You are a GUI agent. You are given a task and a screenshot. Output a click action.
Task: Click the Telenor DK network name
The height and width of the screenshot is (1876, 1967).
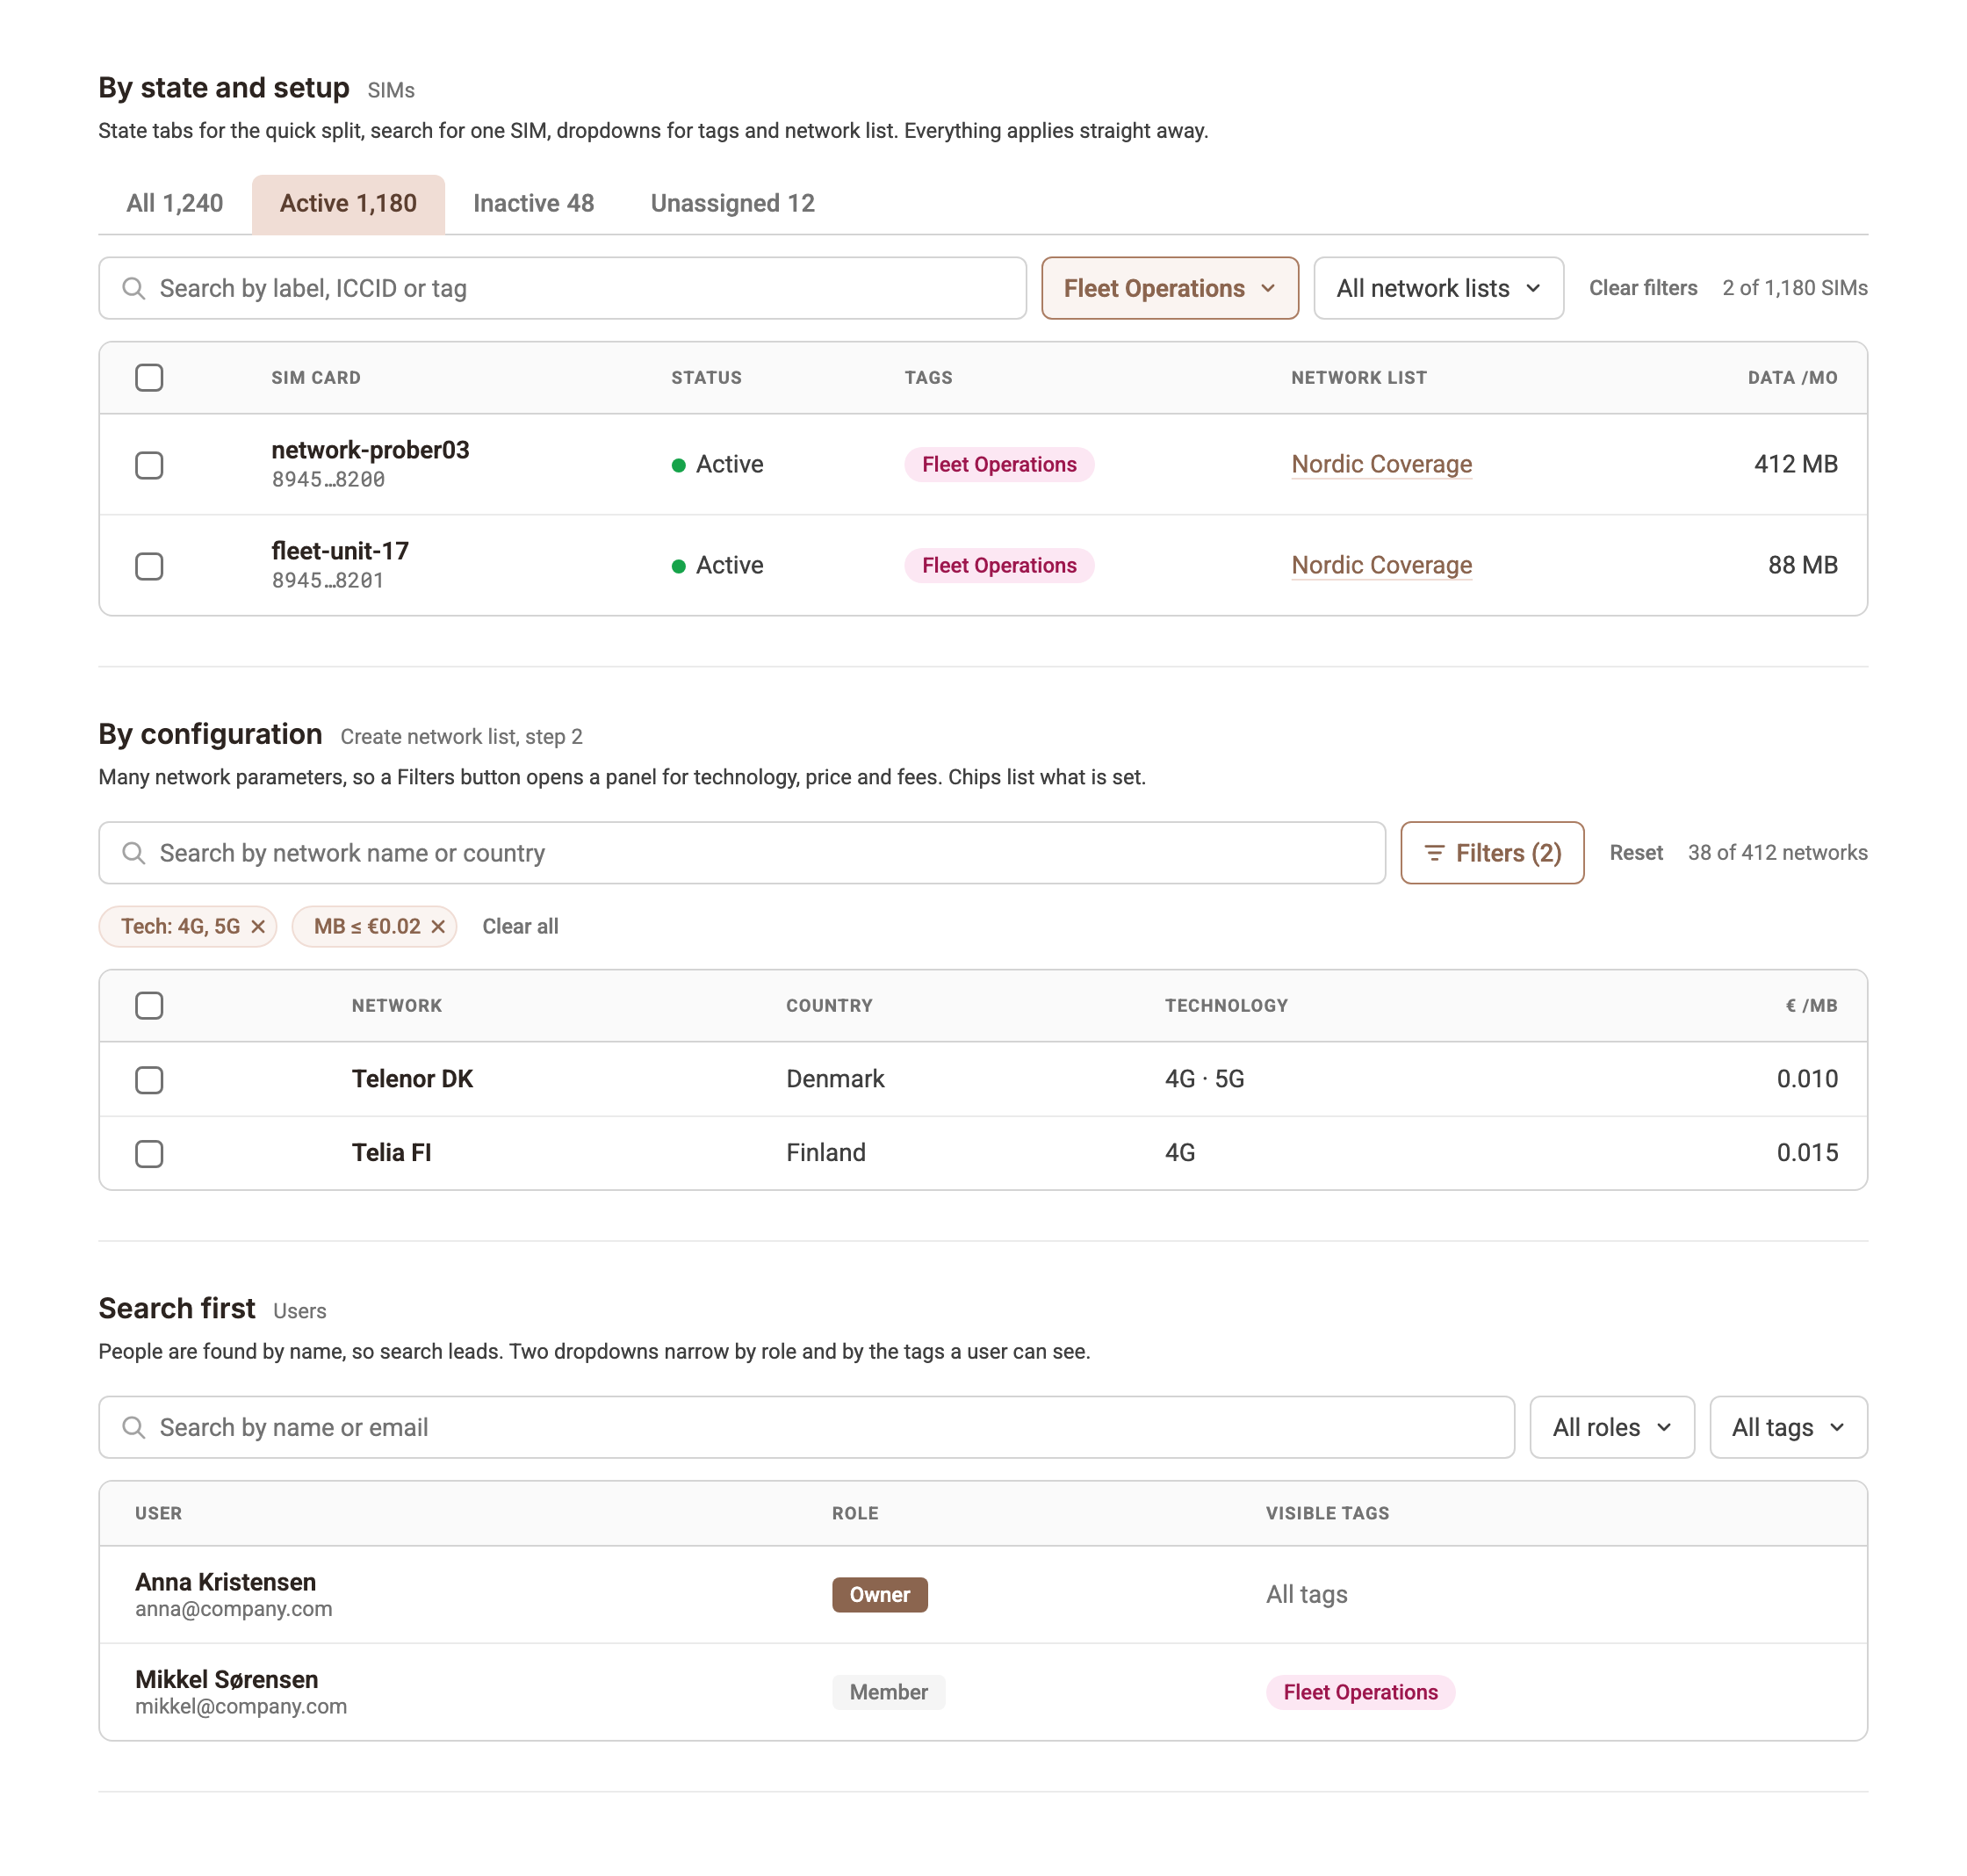tap(412, 1079)
